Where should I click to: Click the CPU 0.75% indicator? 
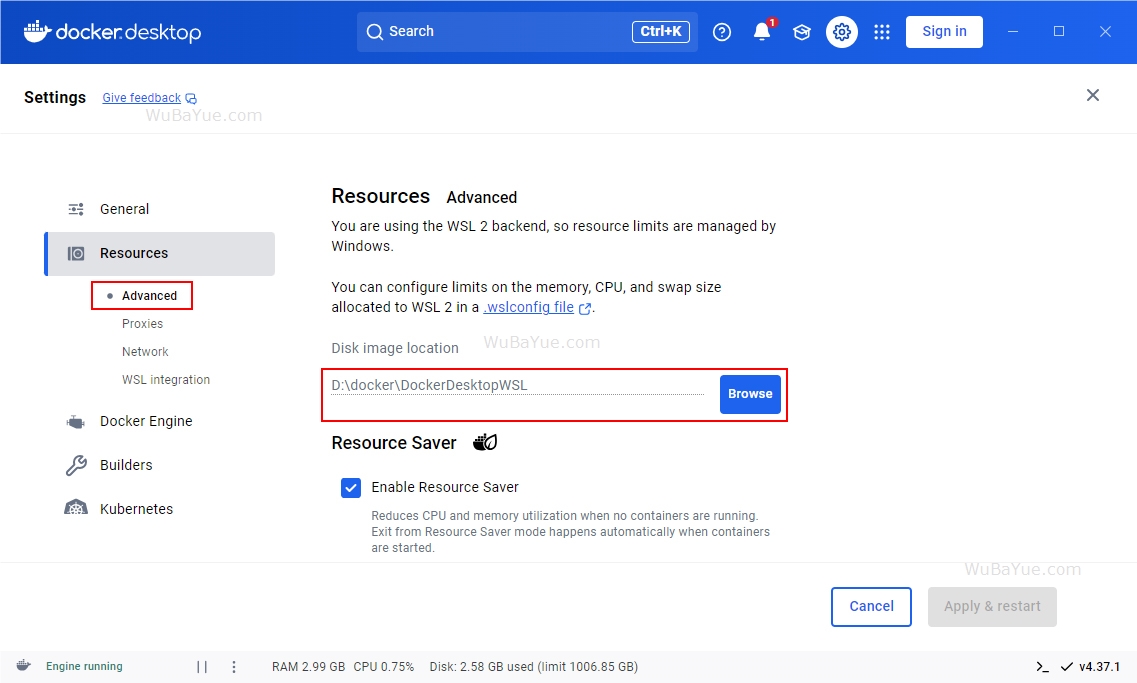[384, 667]
